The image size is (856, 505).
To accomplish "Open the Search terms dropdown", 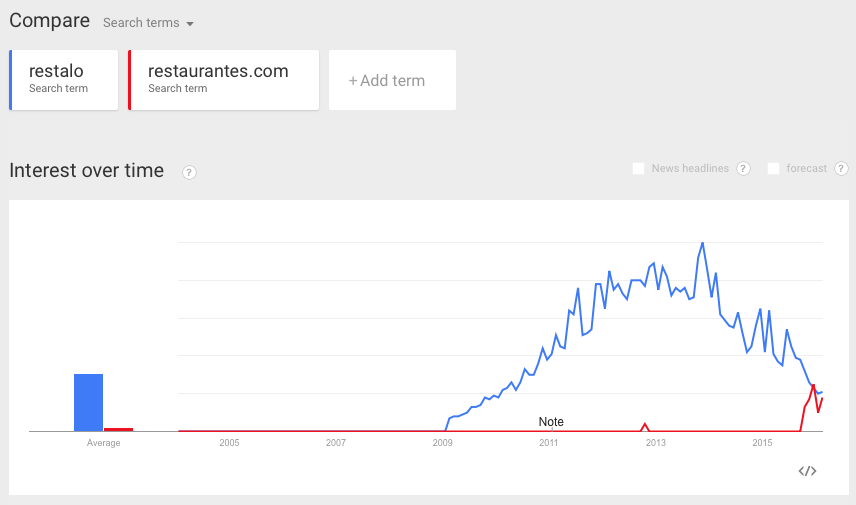I will pos(149,23).
